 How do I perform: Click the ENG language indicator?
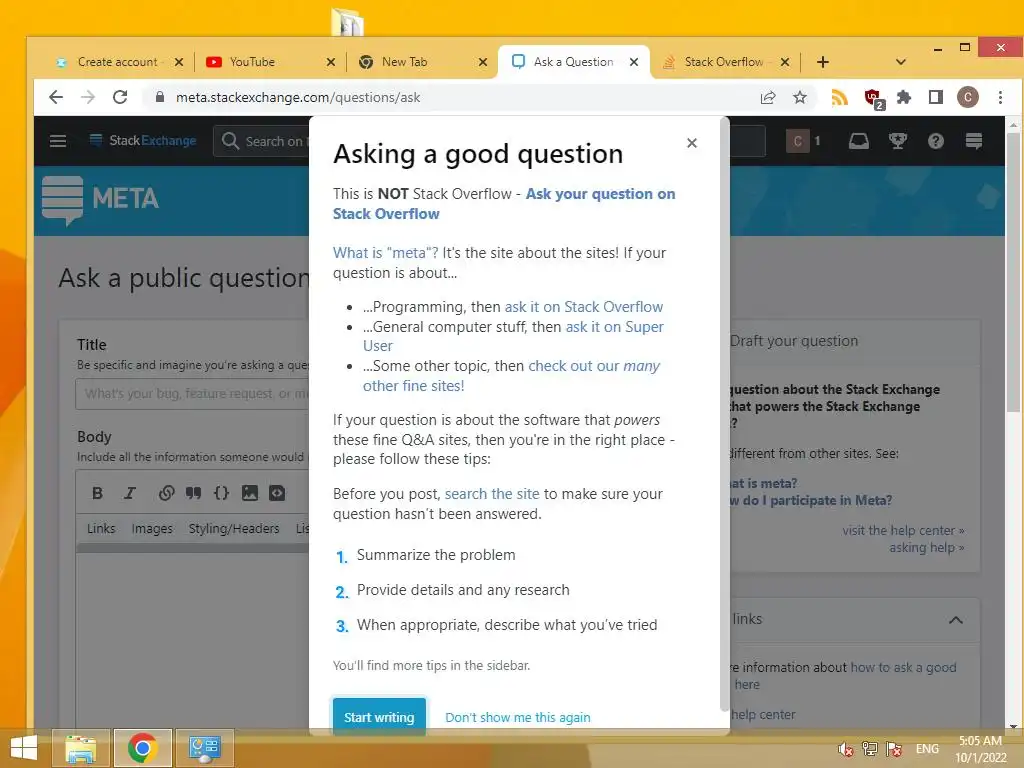927,749
